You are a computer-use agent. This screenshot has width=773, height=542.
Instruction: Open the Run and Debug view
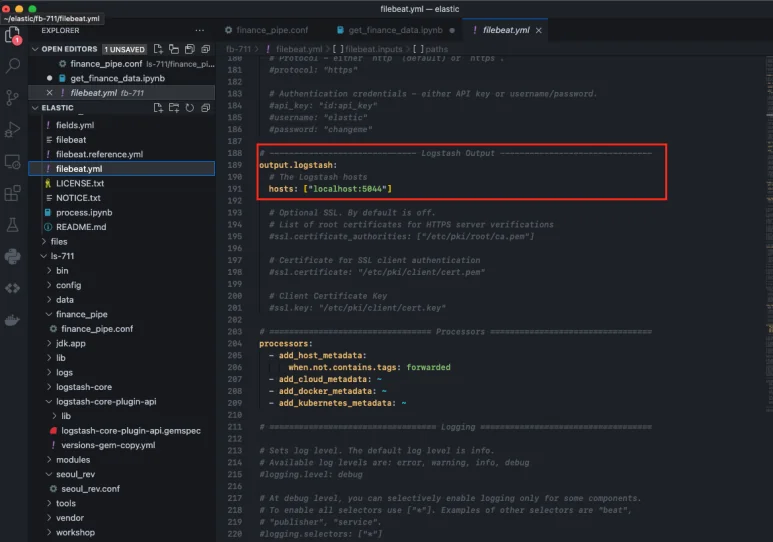(13, 129)
